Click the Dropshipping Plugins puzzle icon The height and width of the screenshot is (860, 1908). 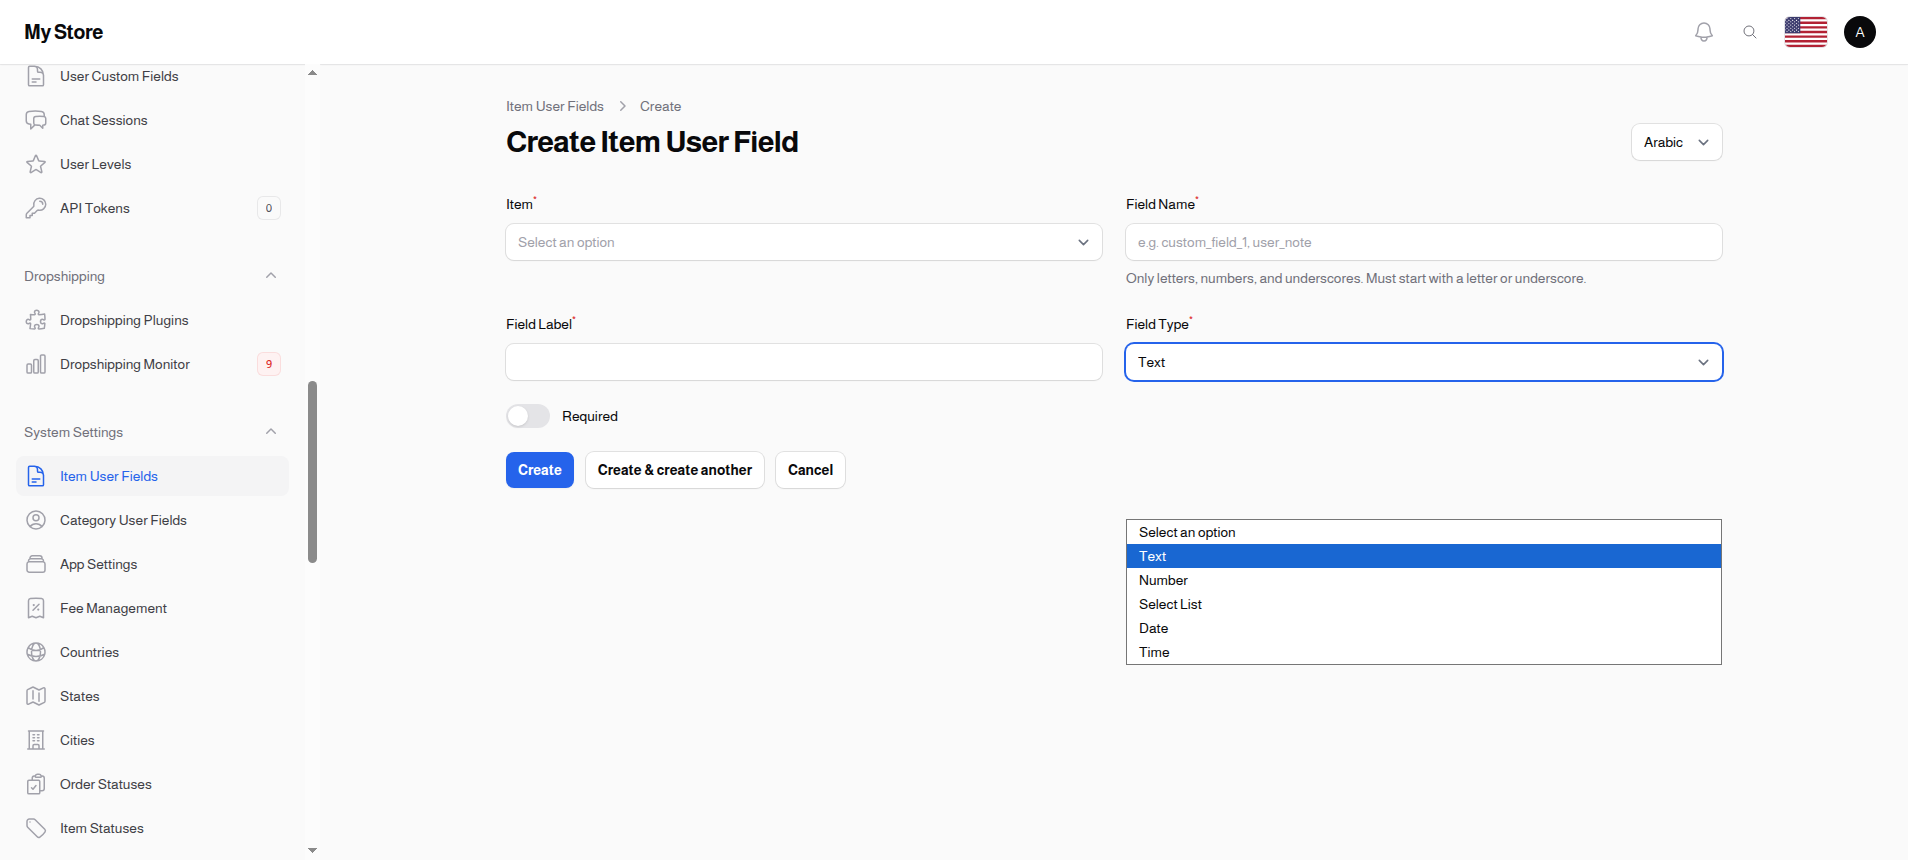(x=36, y=320)
